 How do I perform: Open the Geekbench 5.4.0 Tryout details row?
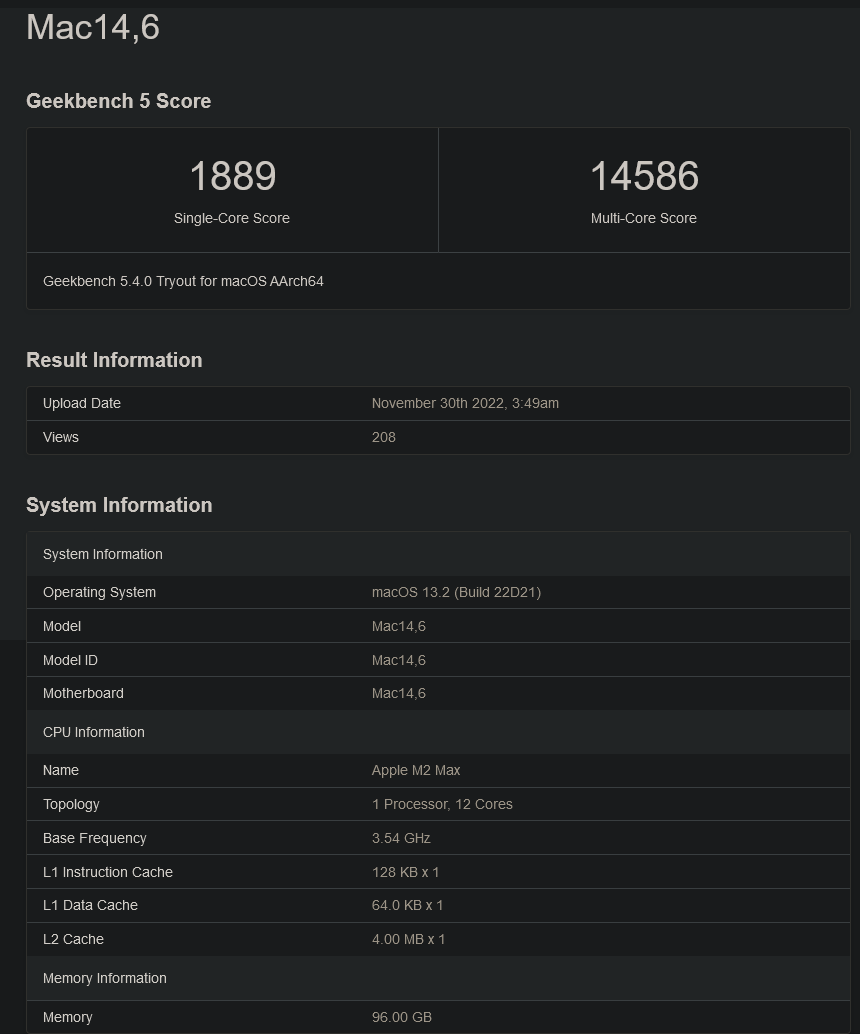tap(181, 281)
